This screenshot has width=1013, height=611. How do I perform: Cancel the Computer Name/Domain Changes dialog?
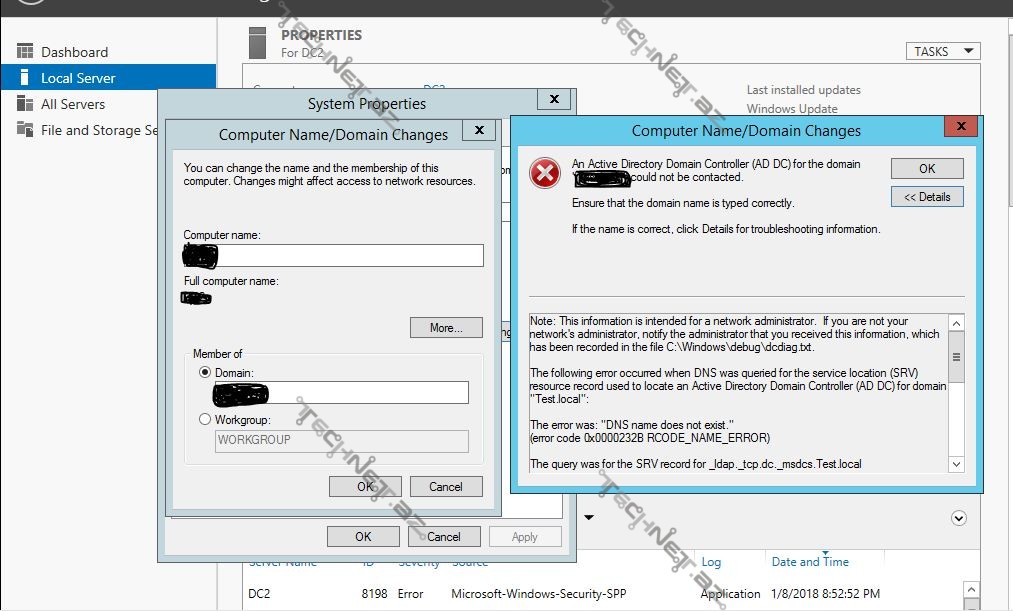(x=445, y=487)
